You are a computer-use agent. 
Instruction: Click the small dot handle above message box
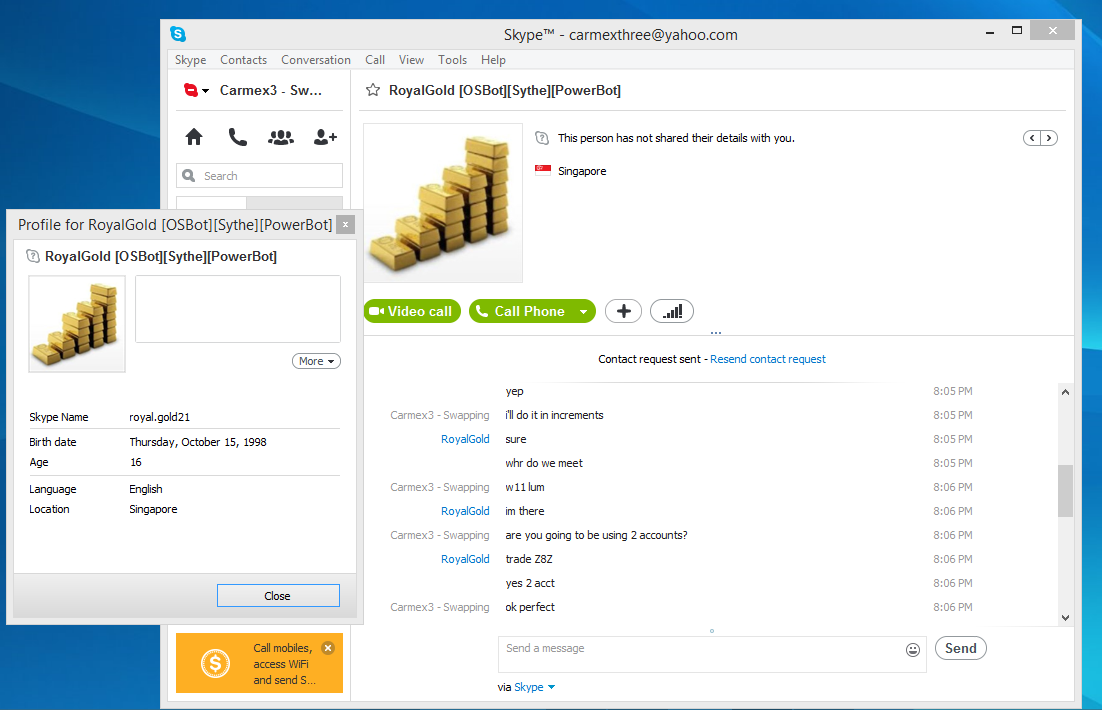click(x=712, y=631)
